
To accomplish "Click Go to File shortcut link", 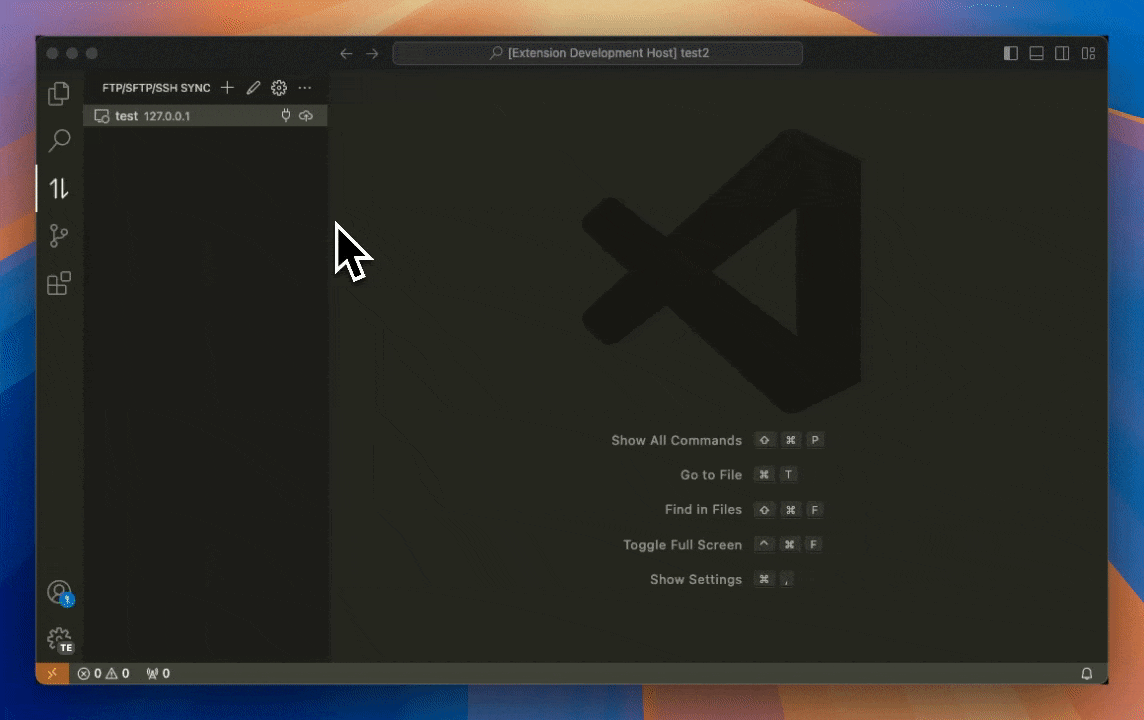I will point(711,474).
